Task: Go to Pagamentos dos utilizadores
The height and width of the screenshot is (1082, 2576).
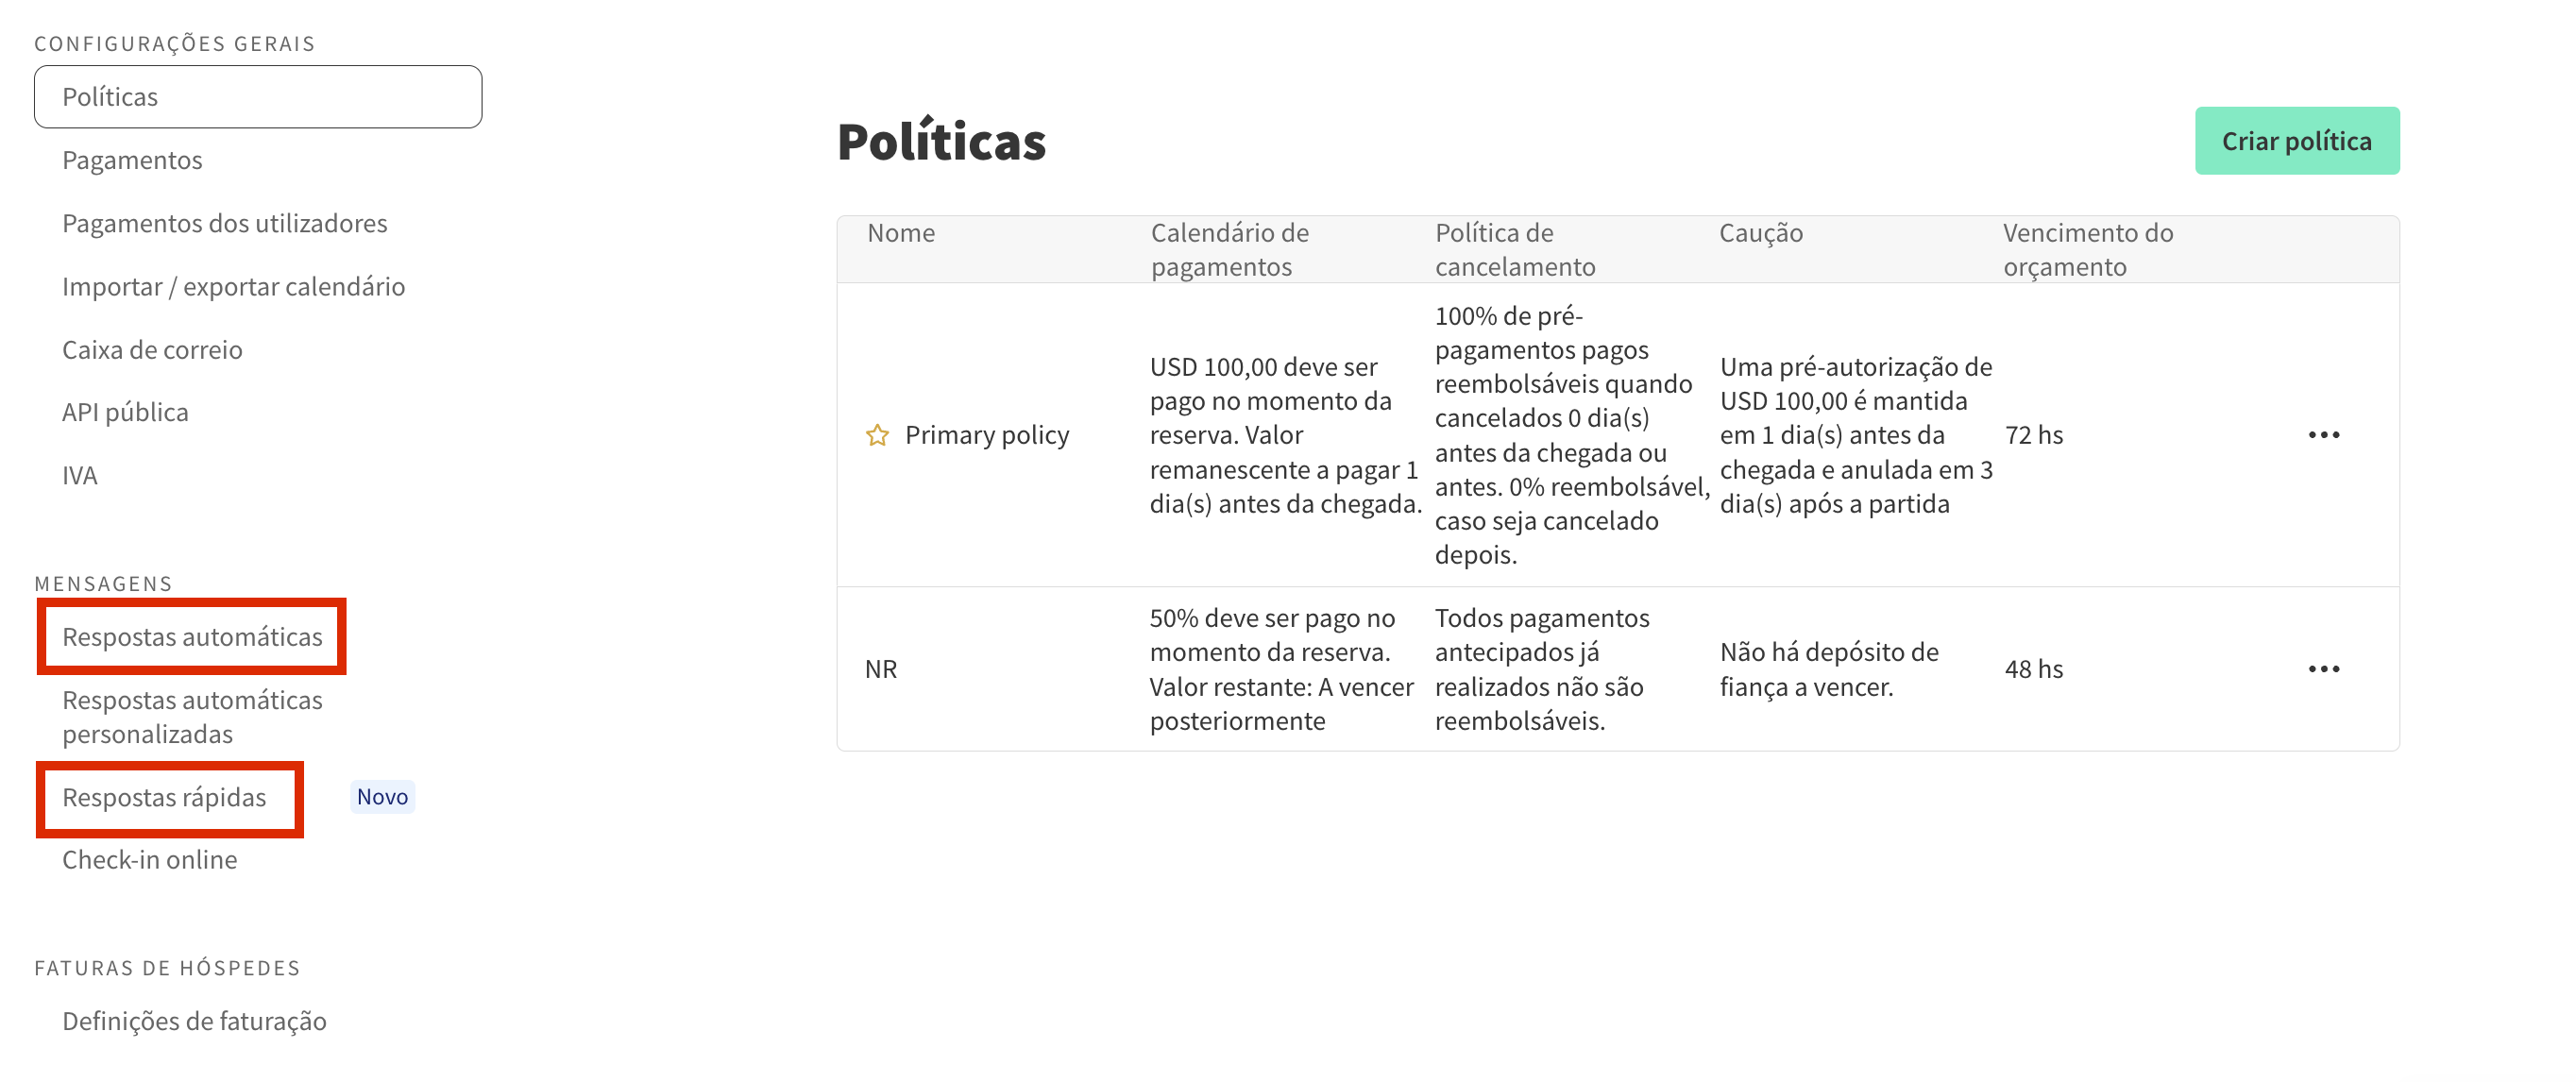Action: click(x=224, y=223)
